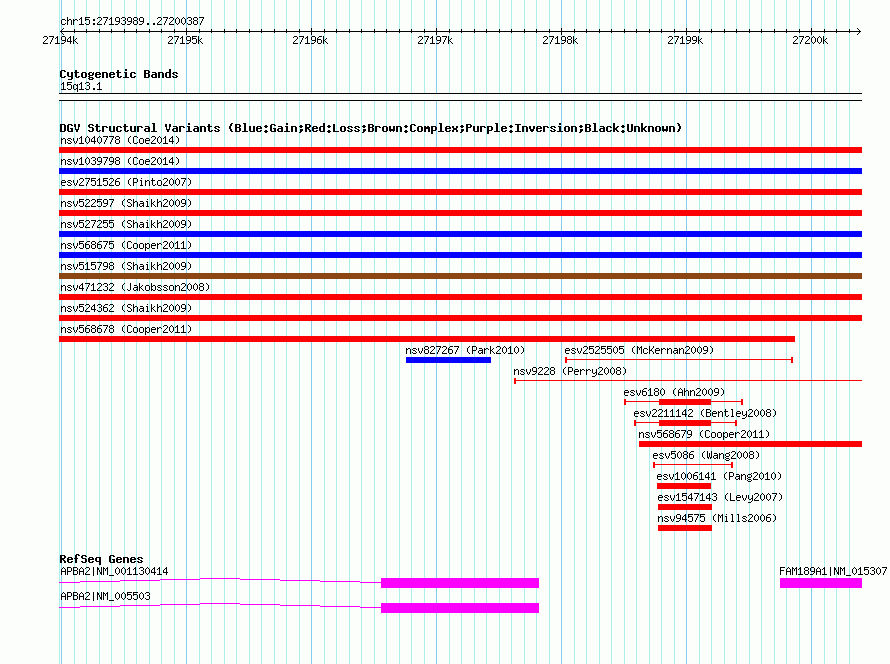Select the 15q13.1 band label
890x664 pixels.
click(81, 86)
